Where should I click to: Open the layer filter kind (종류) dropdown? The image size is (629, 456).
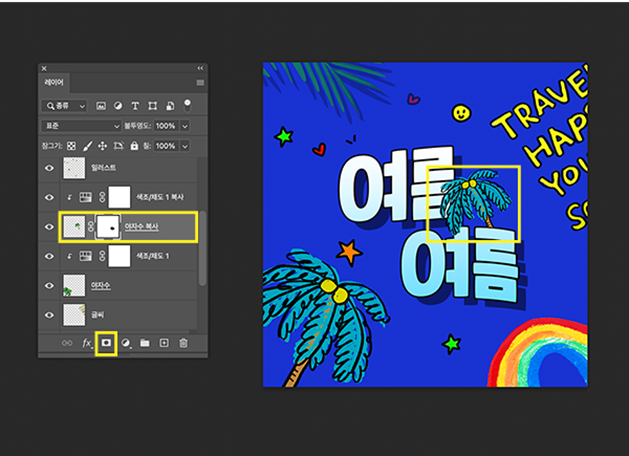(64, 106)
